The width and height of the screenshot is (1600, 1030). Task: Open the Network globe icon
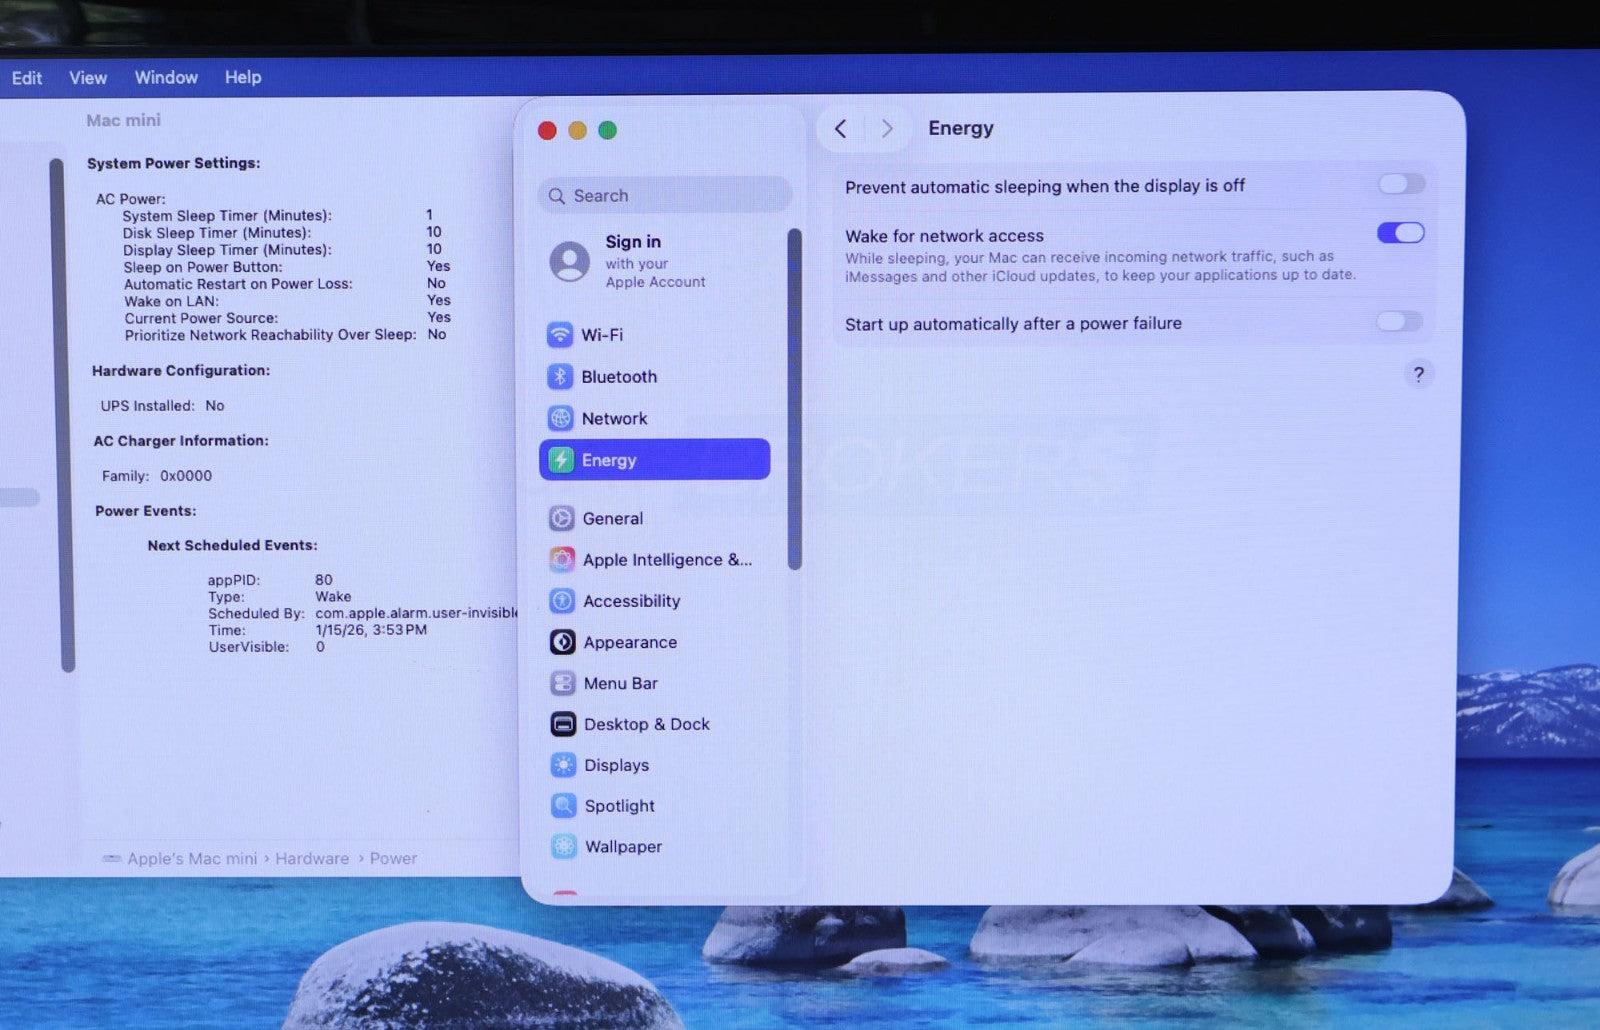pos(560,419)
